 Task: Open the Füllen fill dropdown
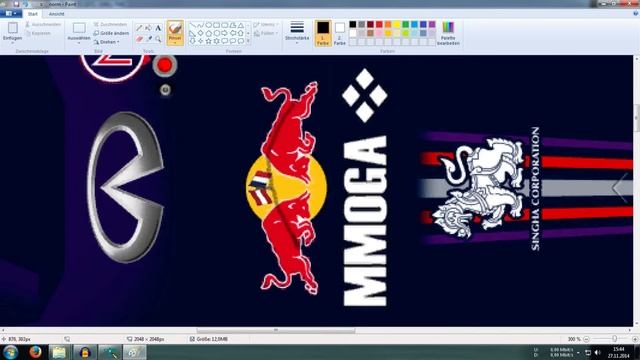pos(265,33)
